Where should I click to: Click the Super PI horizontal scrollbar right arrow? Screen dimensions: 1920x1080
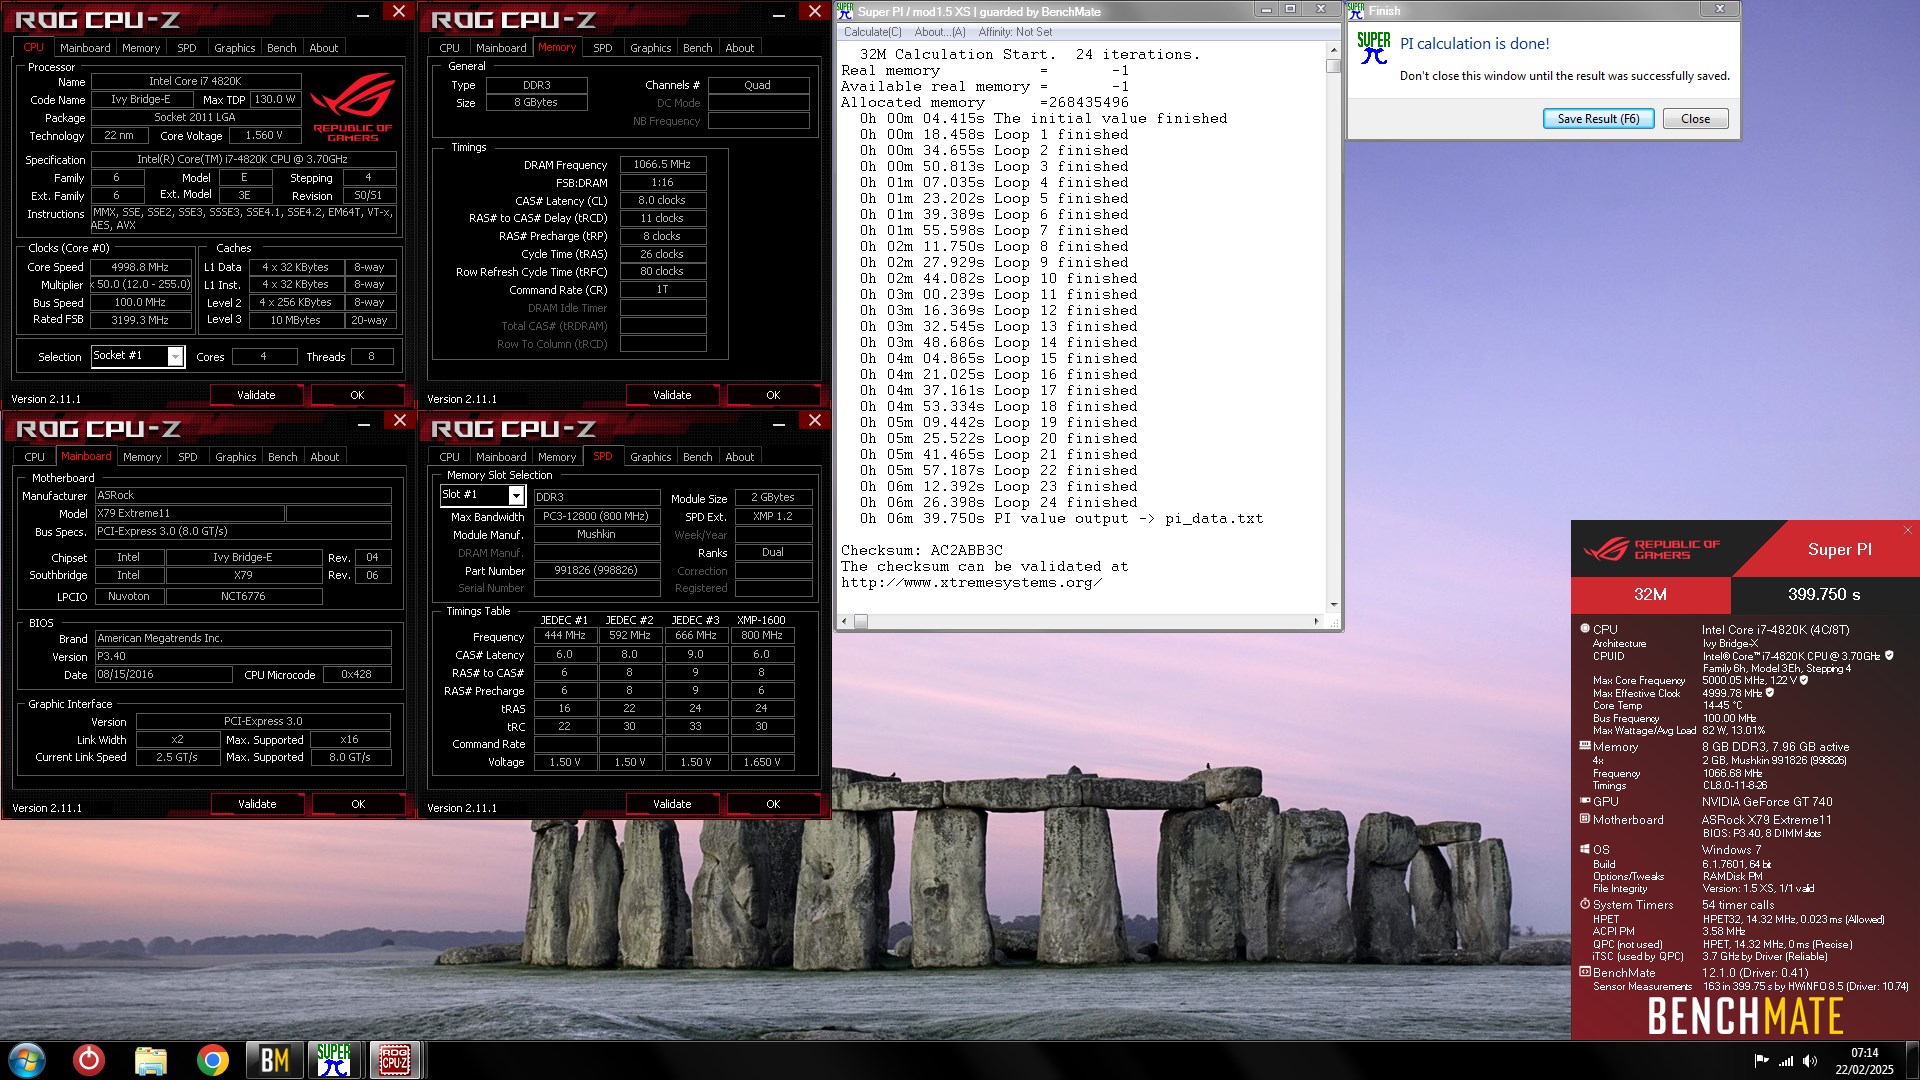pos(1316,621)
